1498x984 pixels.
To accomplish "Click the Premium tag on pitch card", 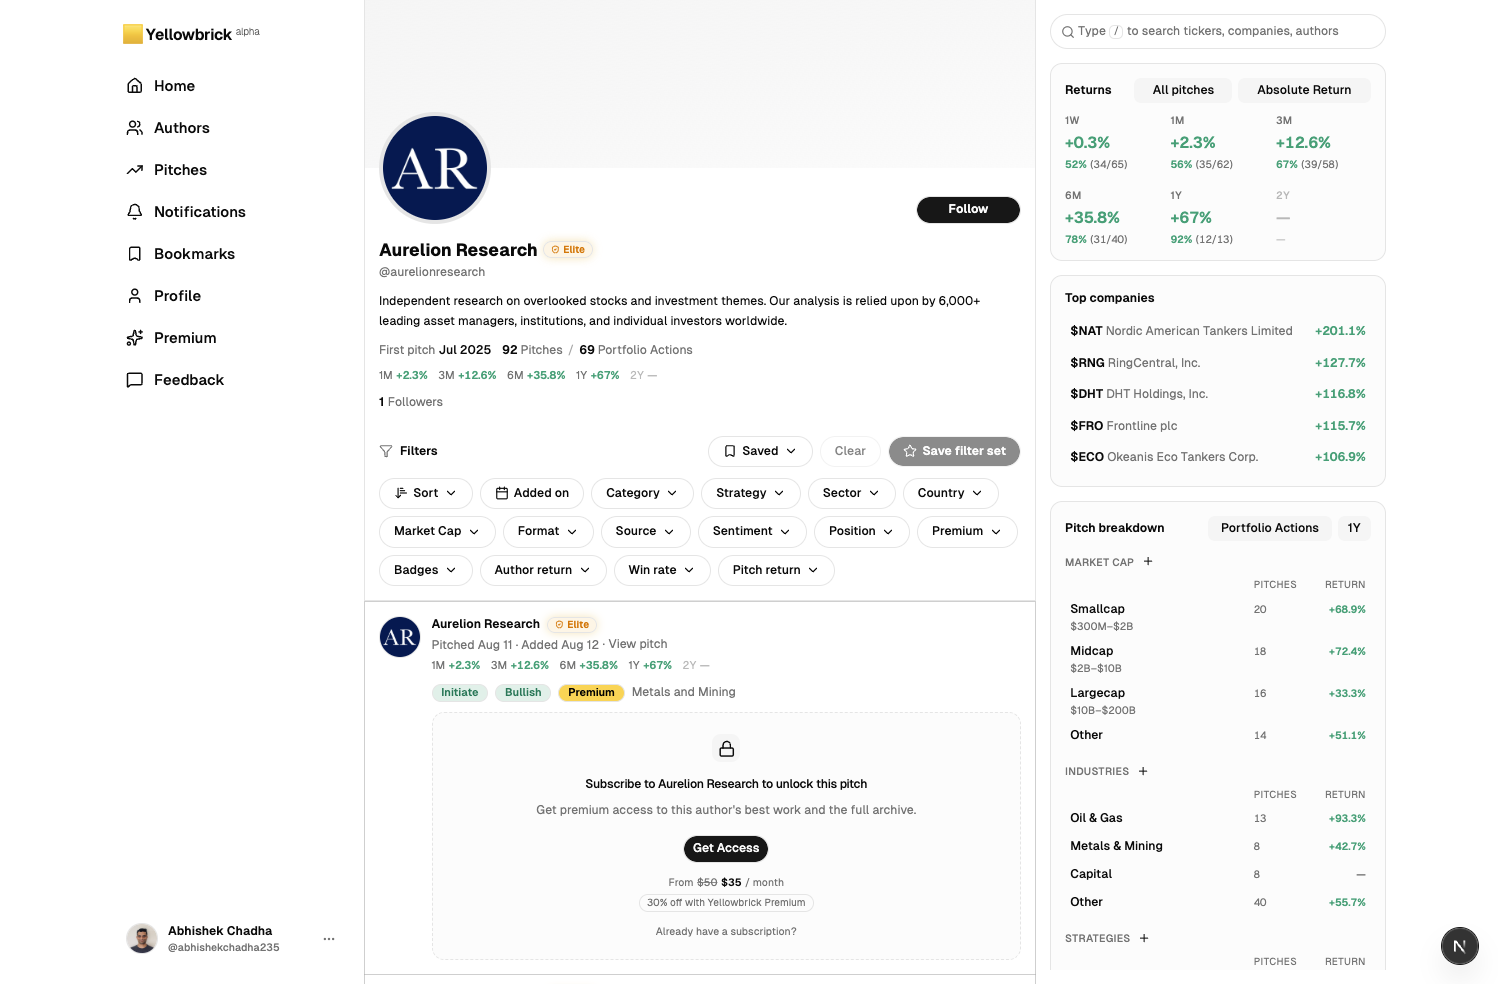I will 591,693.
